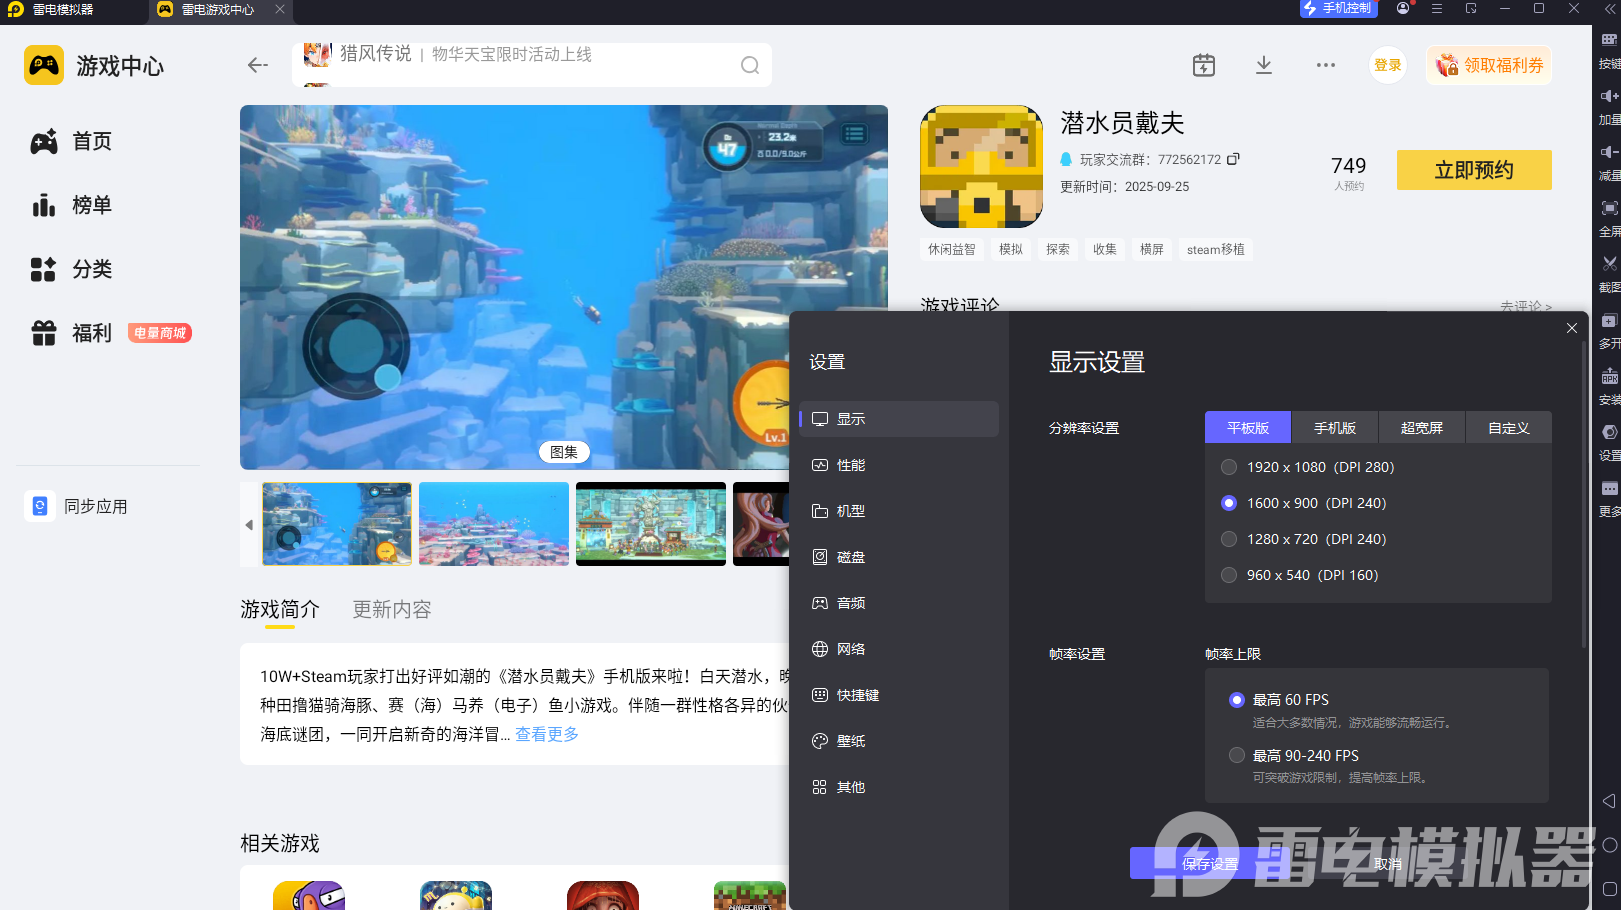Screen dimensions: 1621x910
Task: Open 显示 settings category
Action: coord(899,419)
